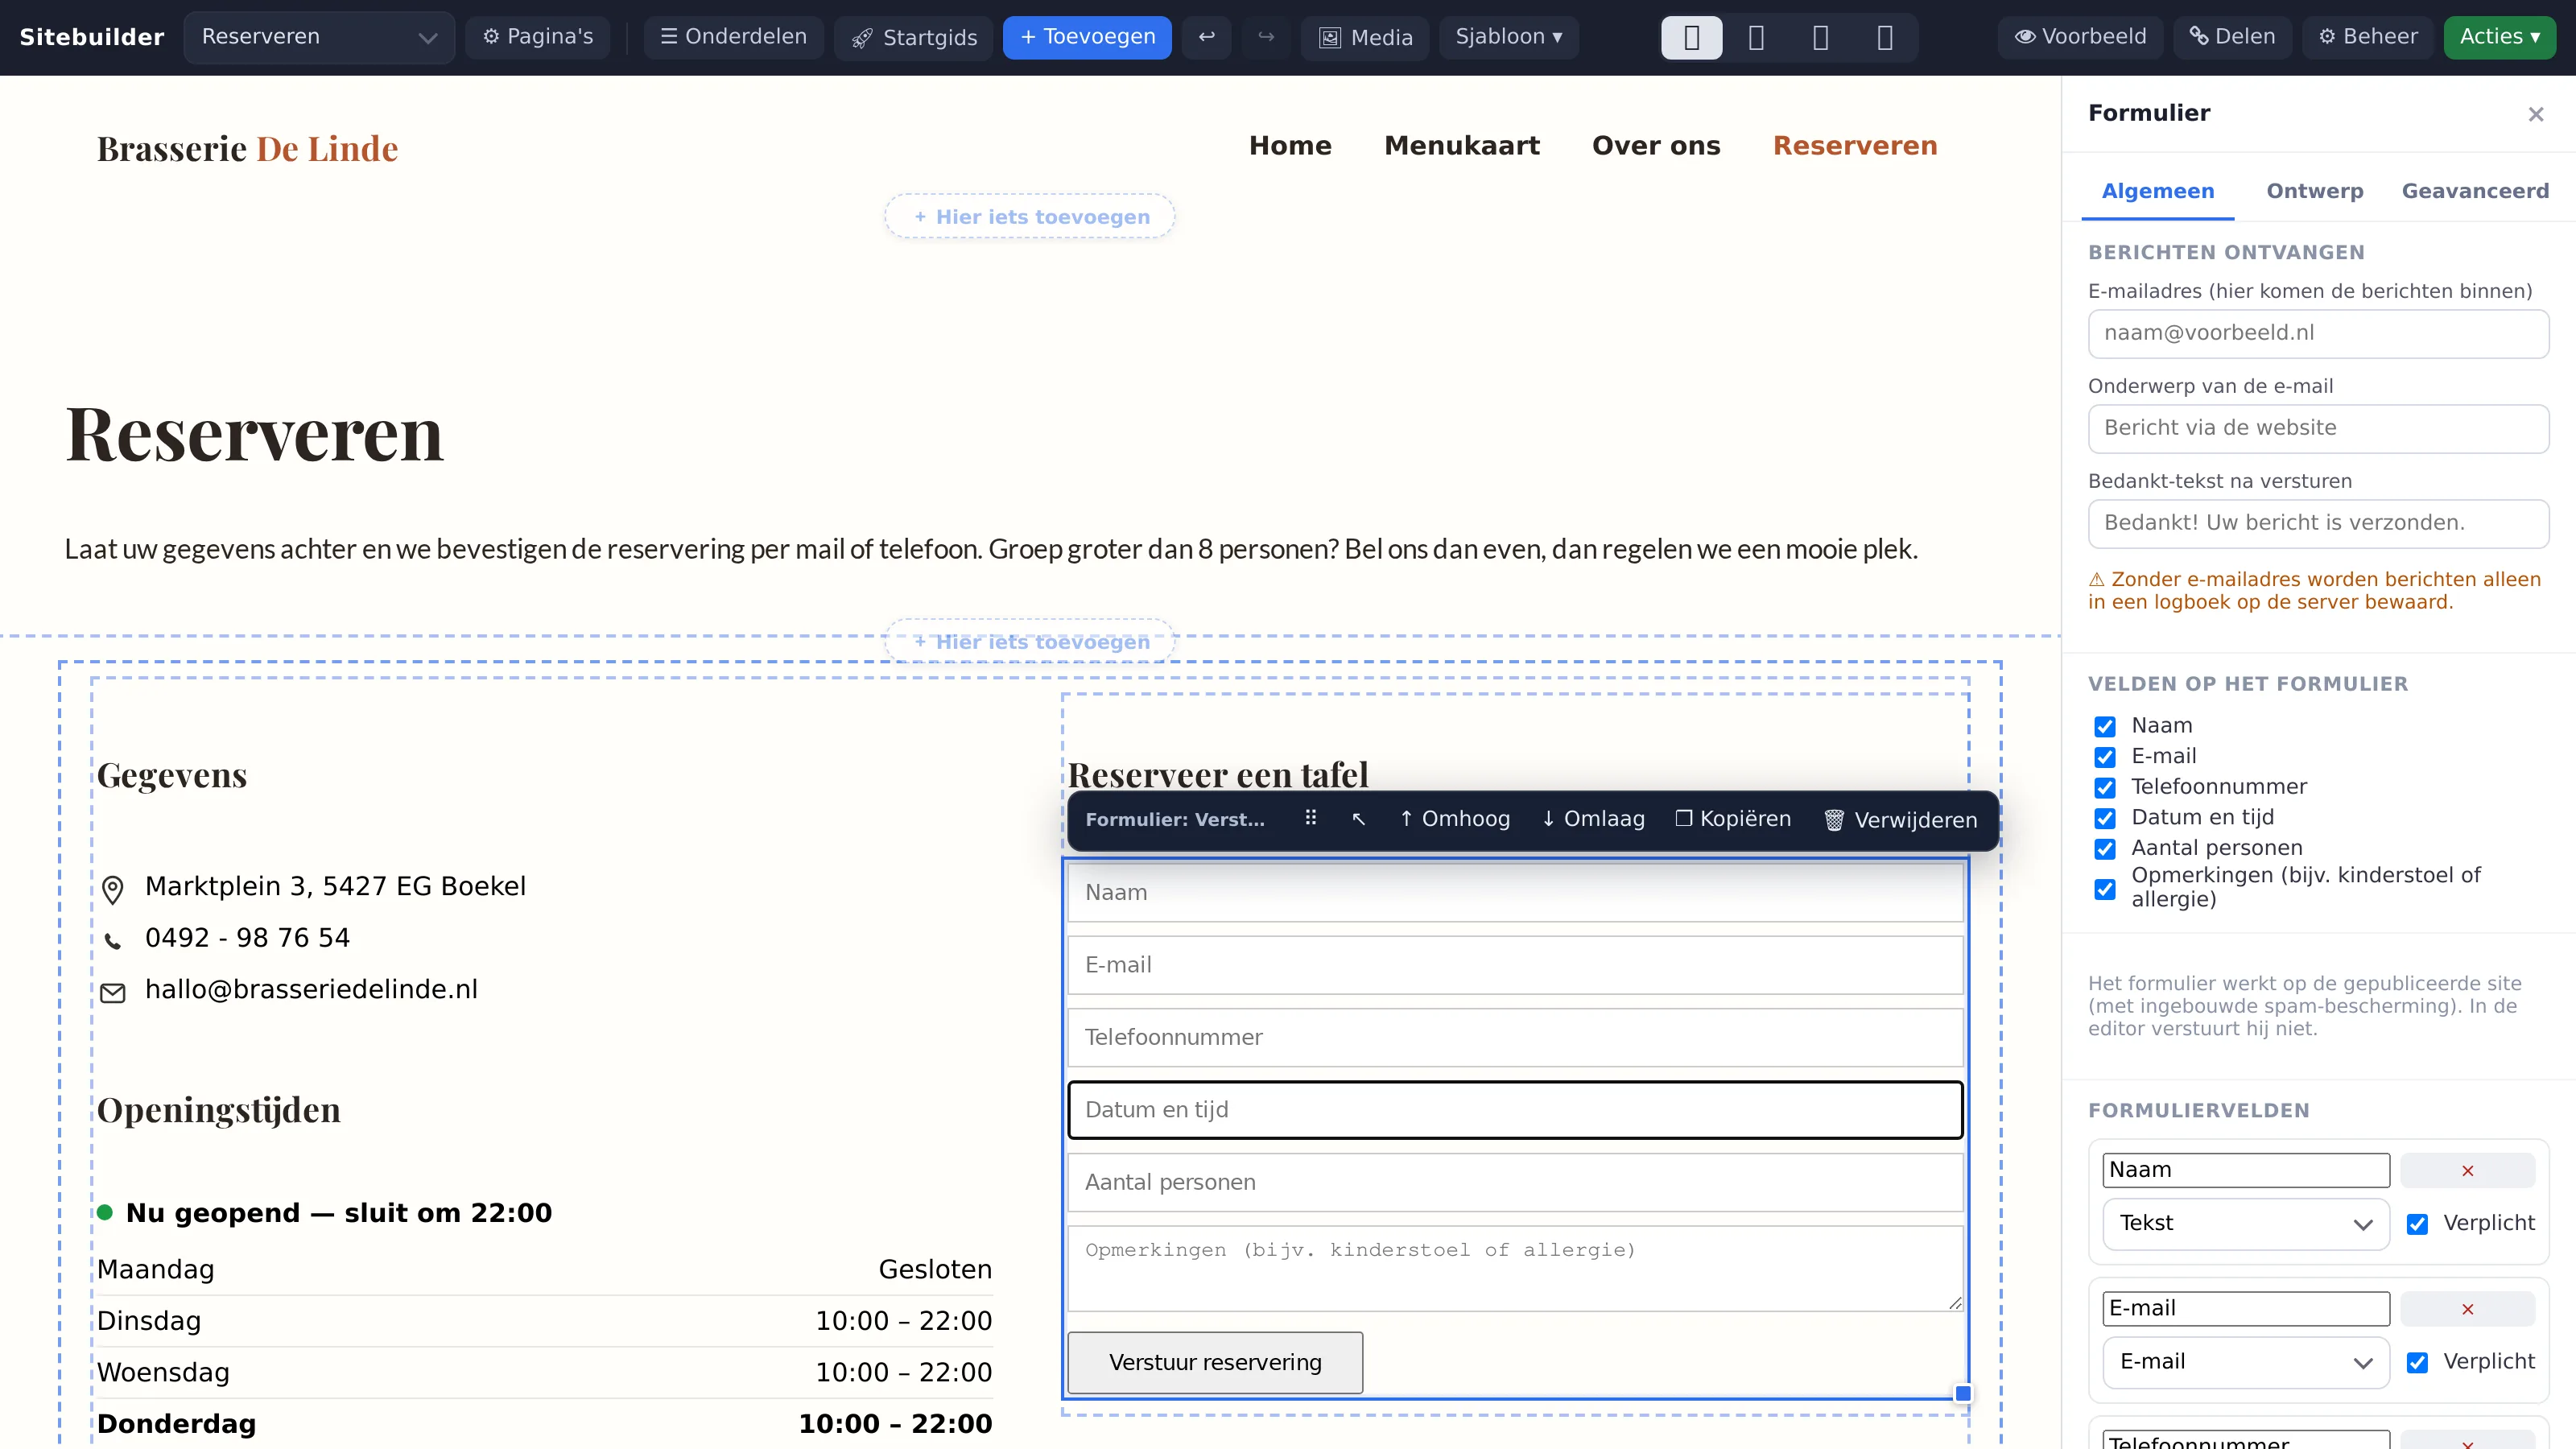The image size is (2576, 1449).
Task: Toggle the Aantal personen checkbox
Action: [x=2105, y=849]
